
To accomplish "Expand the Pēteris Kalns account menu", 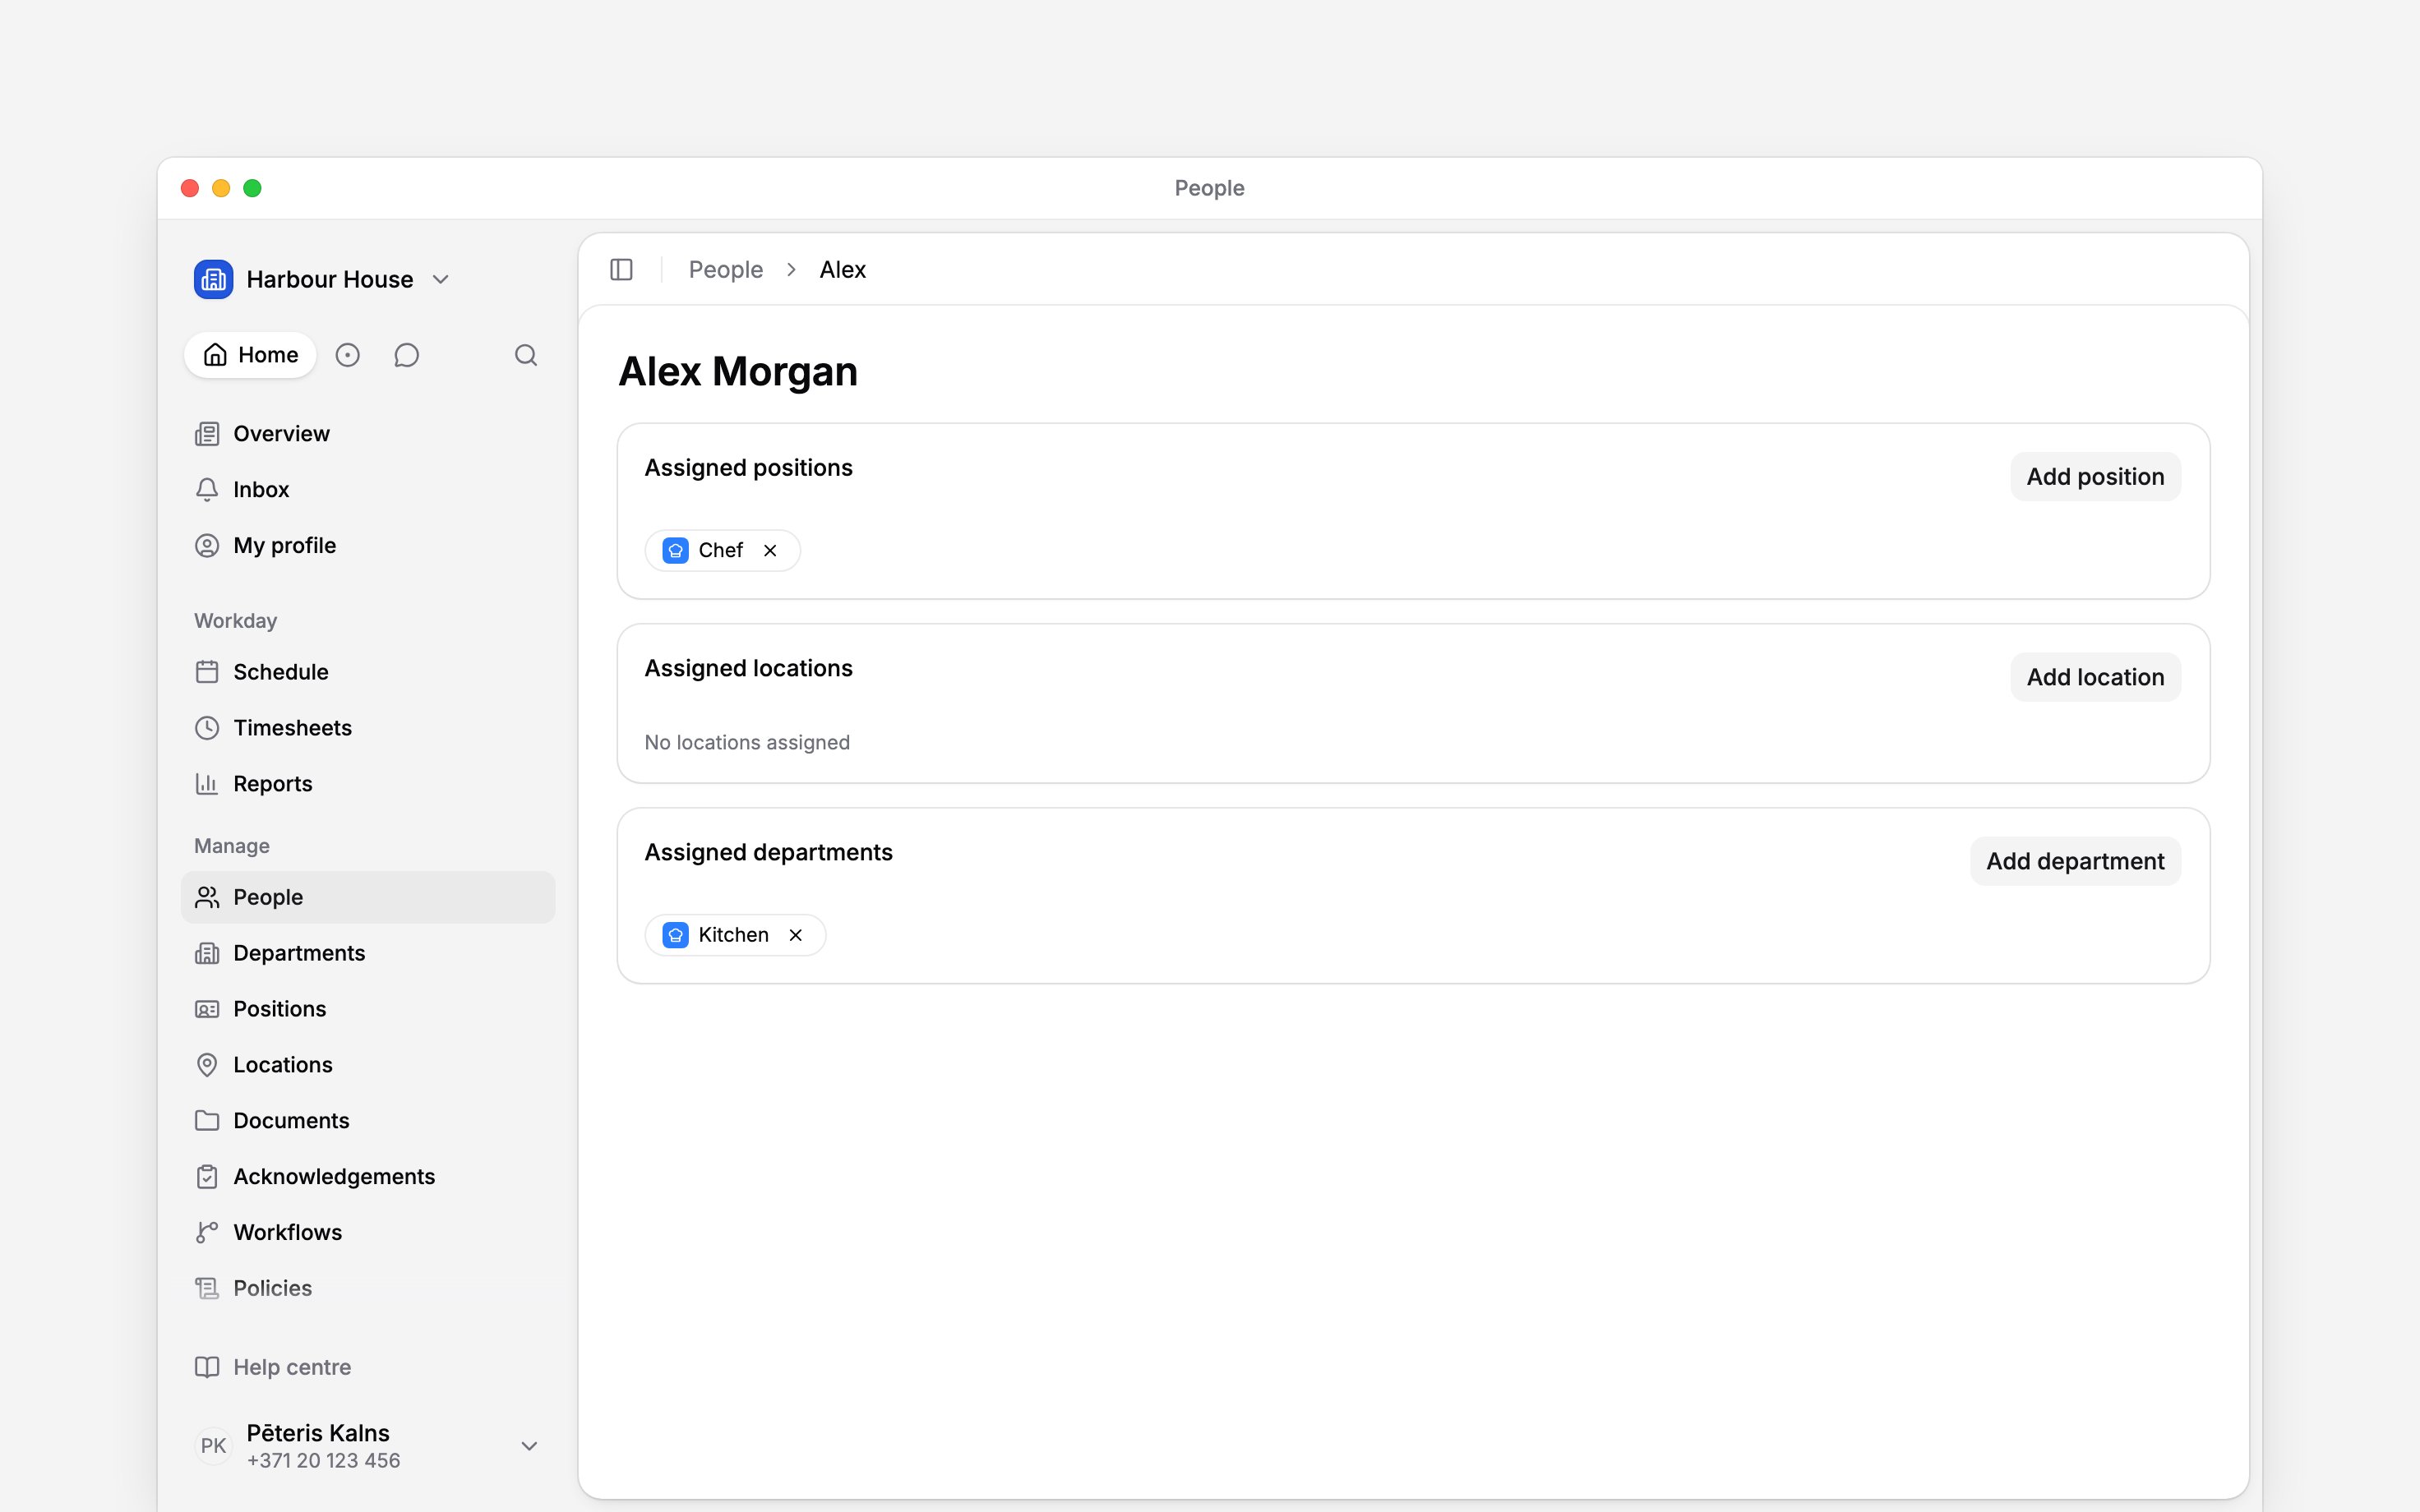I will coord(530,1446).
